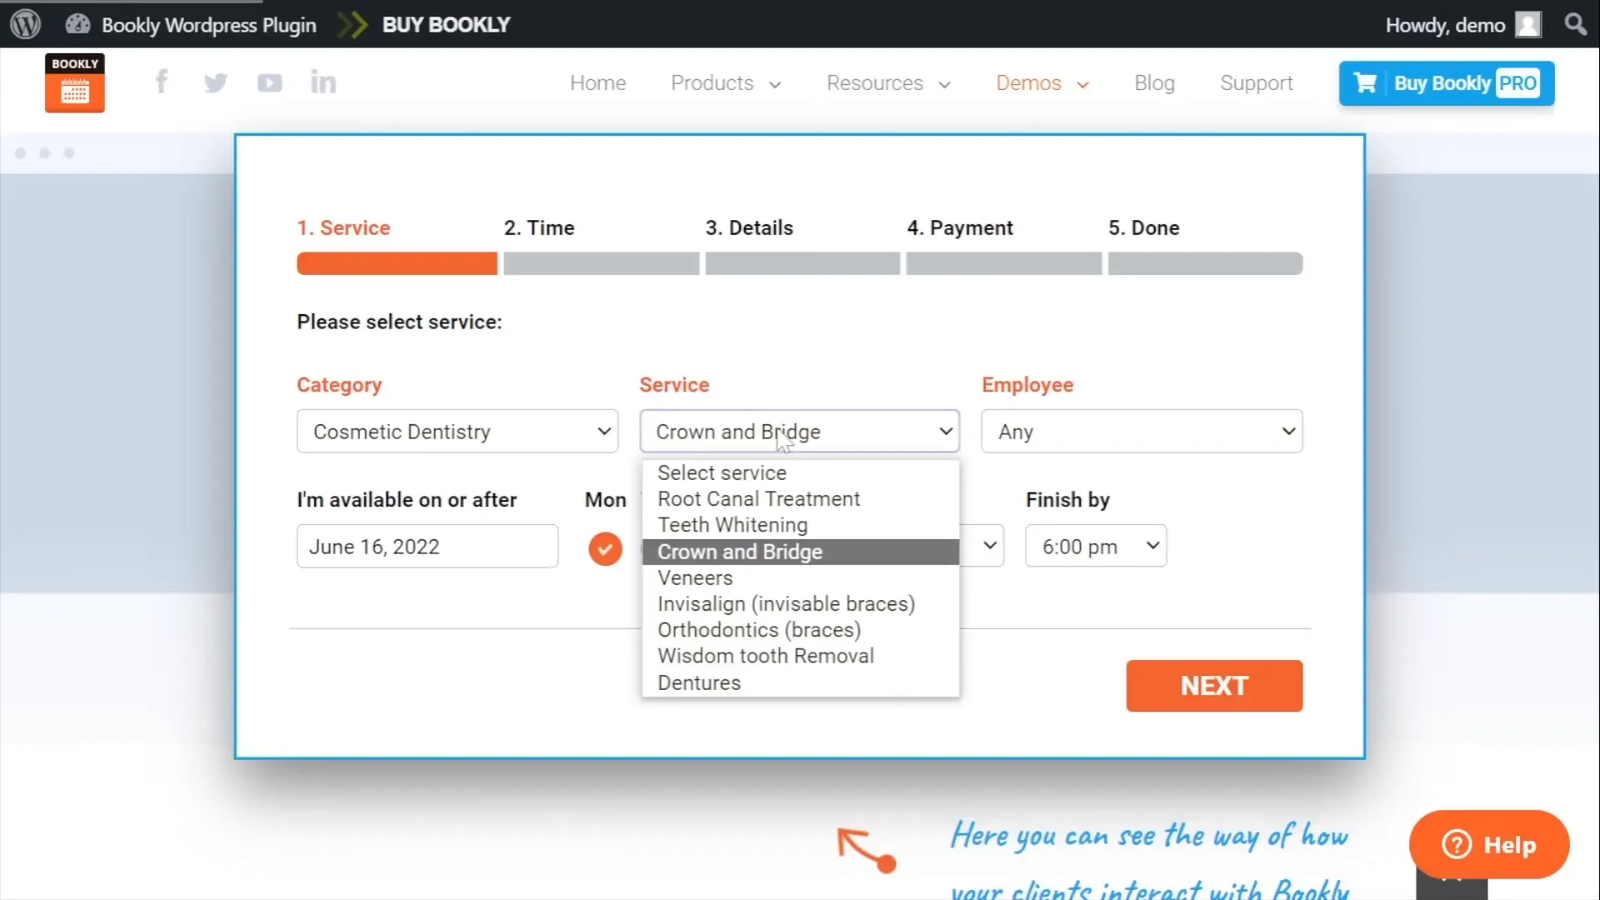Open the Bookly Wordpress Plugin dashboard link
Image resolution: width=1600 pixels, height=900 pixels.
point(191,25)
